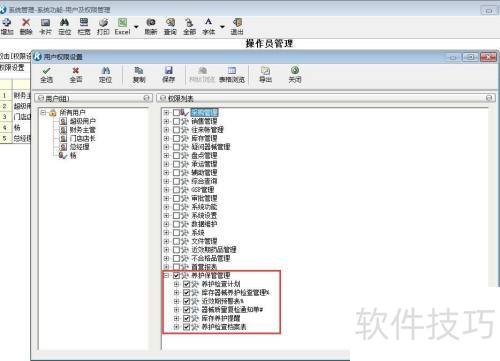
Task: Uncheck the 养护检查计划 checkbox
Action: (x=187, y=284)
